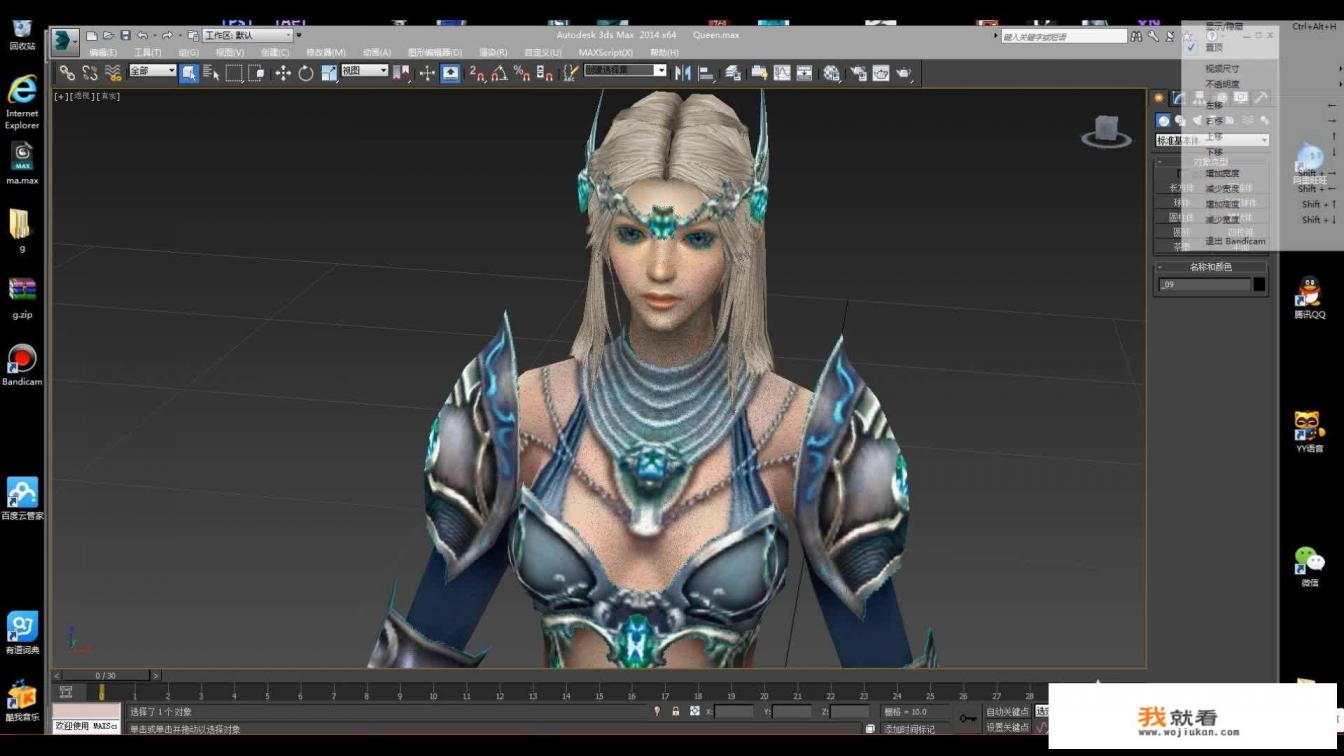Screen dimensions: 1344x756
Task: Click the object color swatch
Action: click(1259, 284)
